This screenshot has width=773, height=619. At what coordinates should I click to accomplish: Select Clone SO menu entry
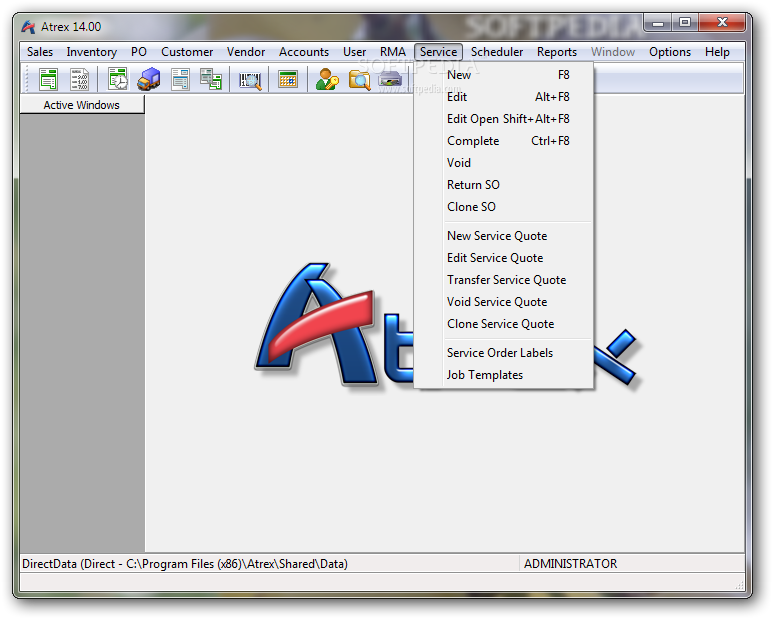504,207
